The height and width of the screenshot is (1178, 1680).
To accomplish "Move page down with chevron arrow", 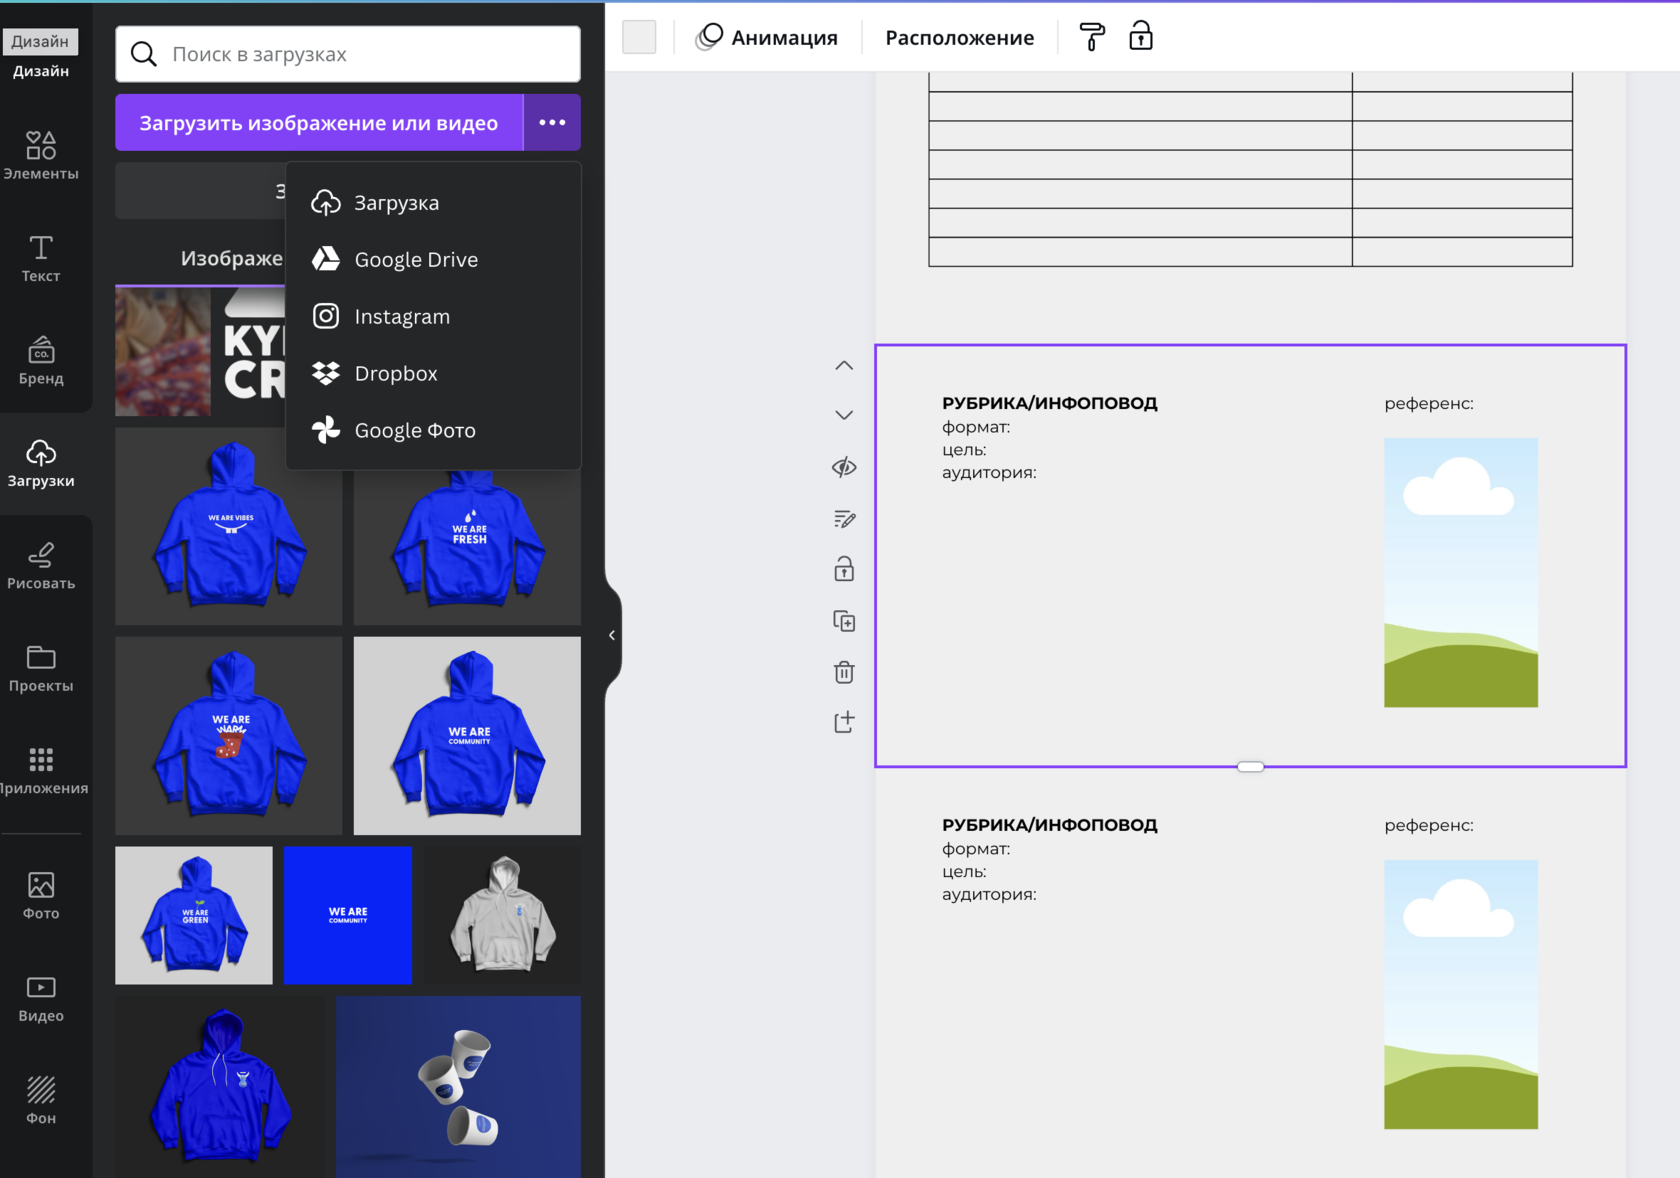I will coord(844,415).
